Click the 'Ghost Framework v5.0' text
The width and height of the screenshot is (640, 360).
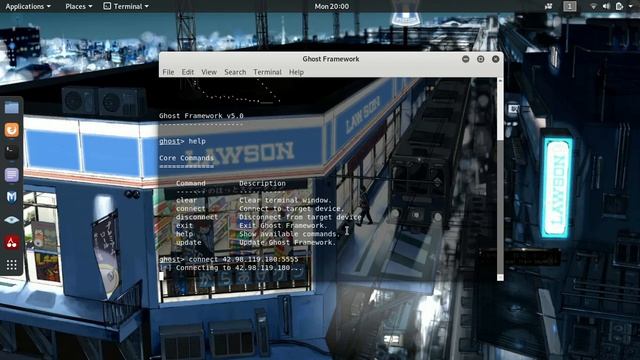point(201,116)
